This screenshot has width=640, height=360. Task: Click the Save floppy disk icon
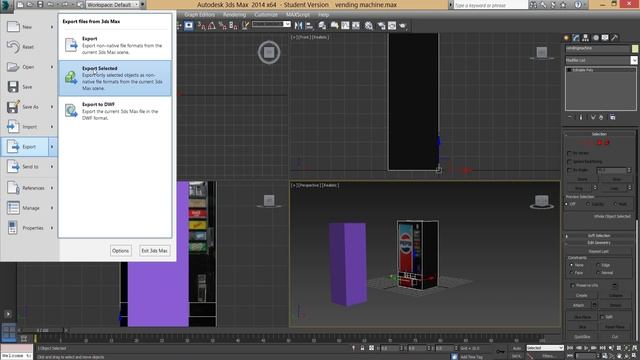(x=13, y=87)
